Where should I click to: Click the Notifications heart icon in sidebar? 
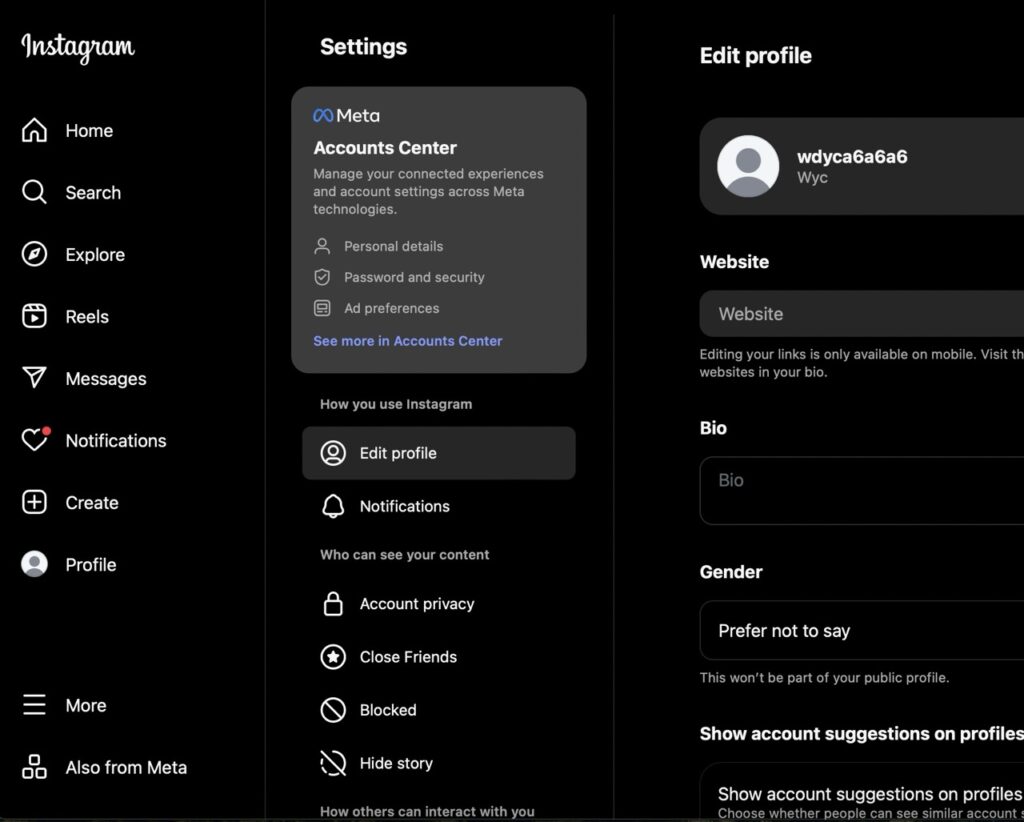35,440
